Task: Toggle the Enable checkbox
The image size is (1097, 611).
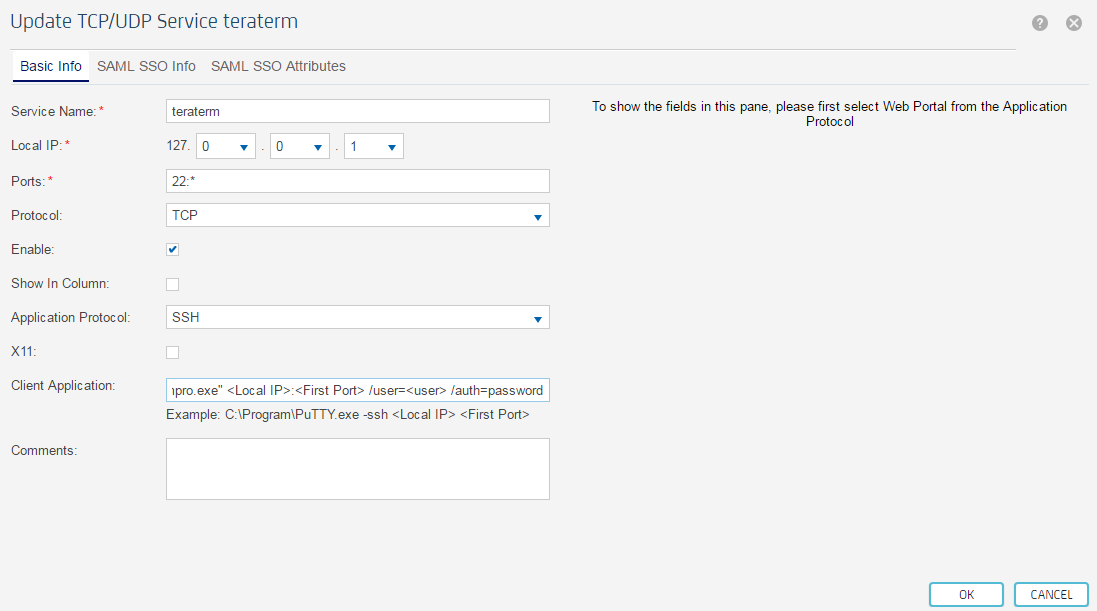Action: (x=173, y=249)
